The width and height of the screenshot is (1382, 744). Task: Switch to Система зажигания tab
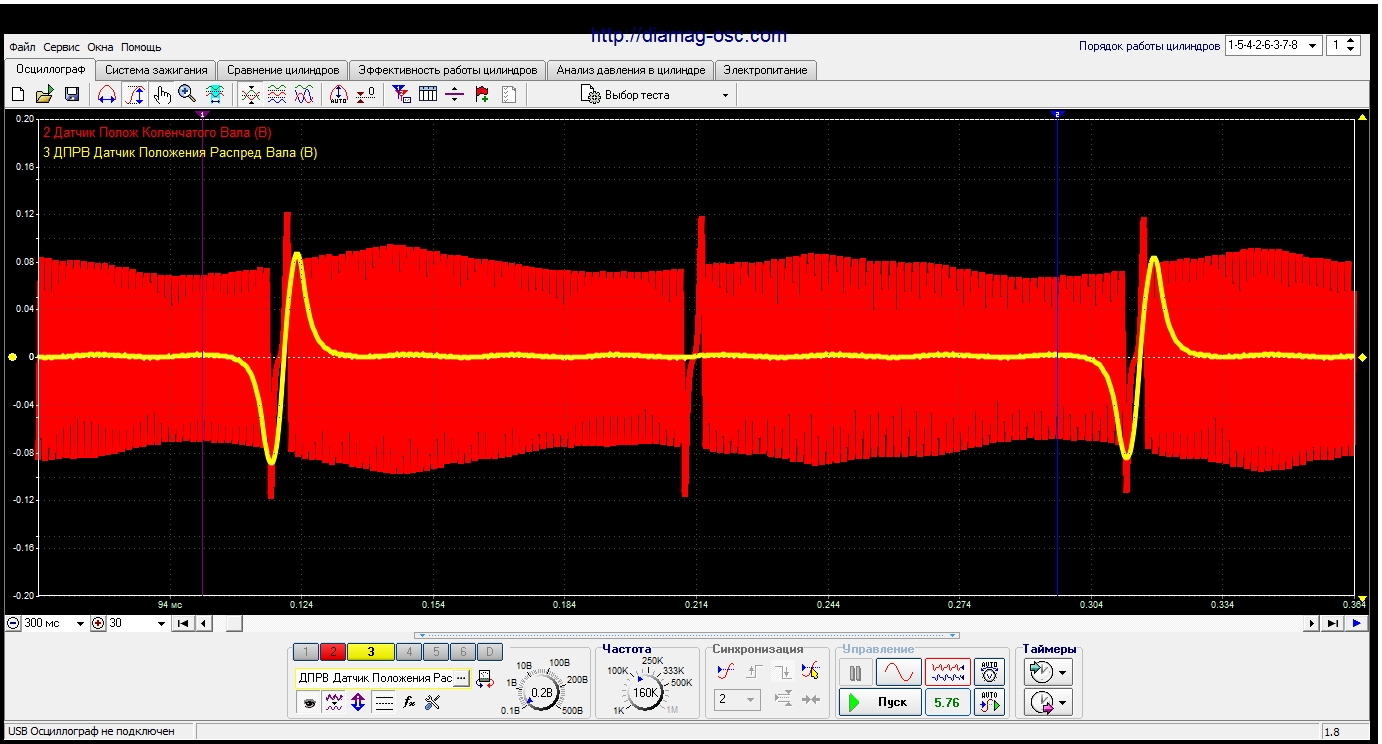pos(156,70)
